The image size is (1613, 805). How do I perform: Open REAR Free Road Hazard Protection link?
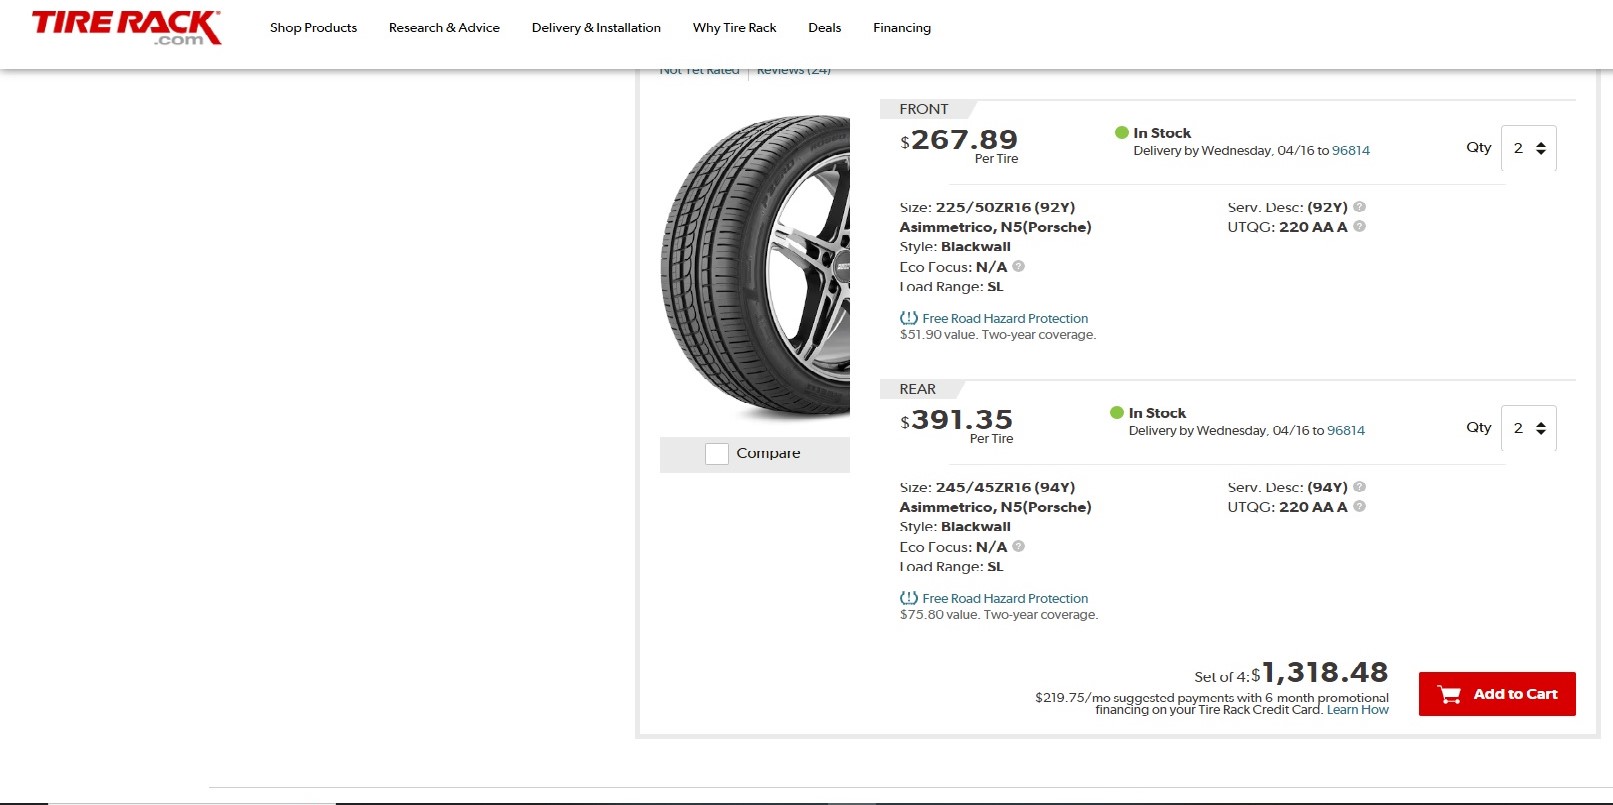pos(1005,599)
